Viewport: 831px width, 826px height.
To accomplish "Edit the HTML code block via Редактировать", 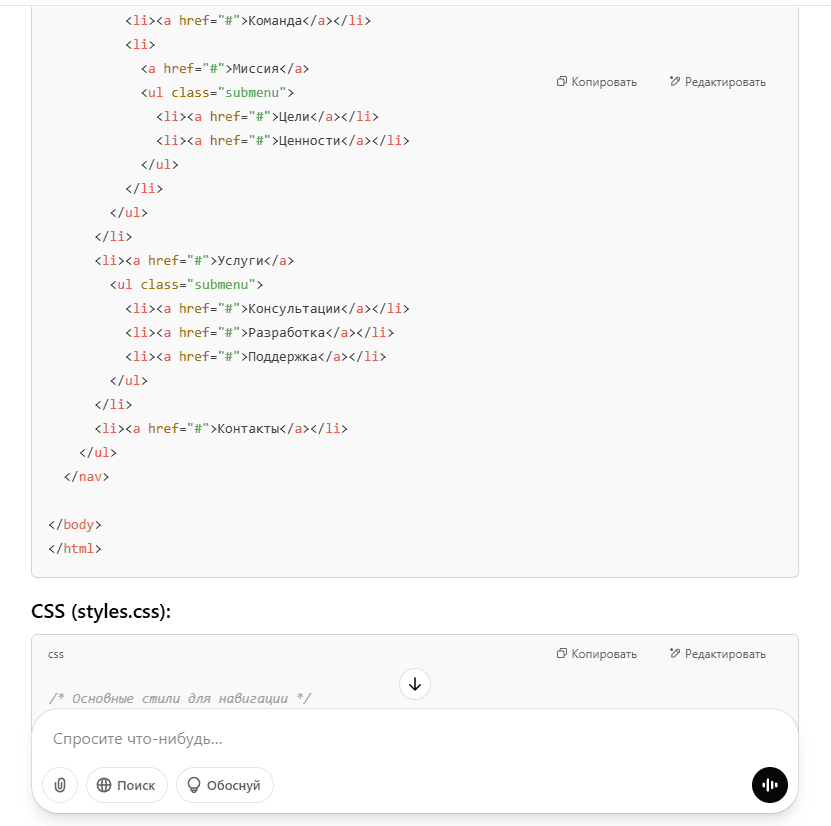I will 718,82.
